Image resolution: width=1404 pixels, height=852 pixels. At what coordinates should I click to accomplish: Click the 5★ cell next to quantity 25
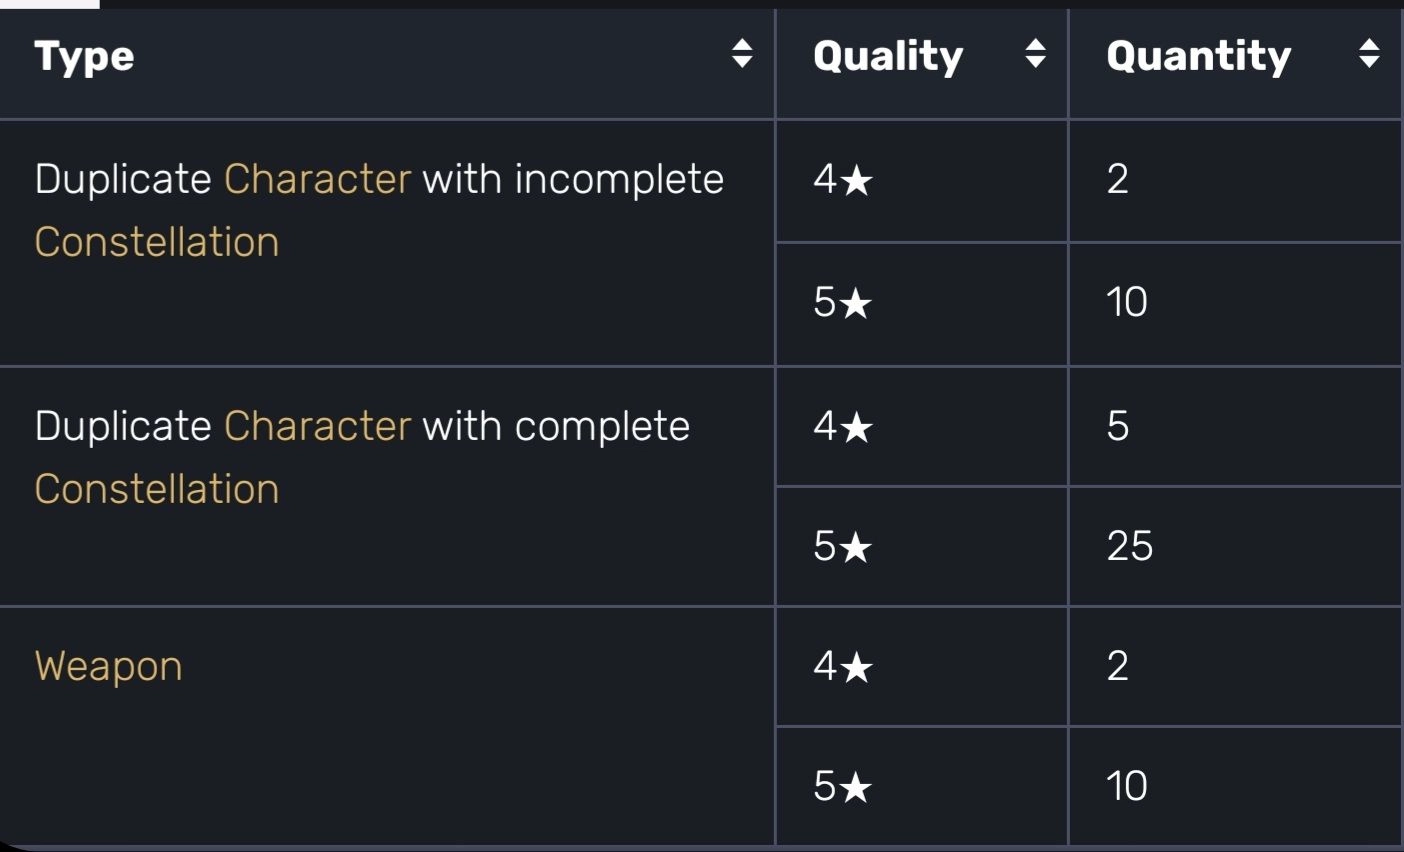click(x=843, y=547)
